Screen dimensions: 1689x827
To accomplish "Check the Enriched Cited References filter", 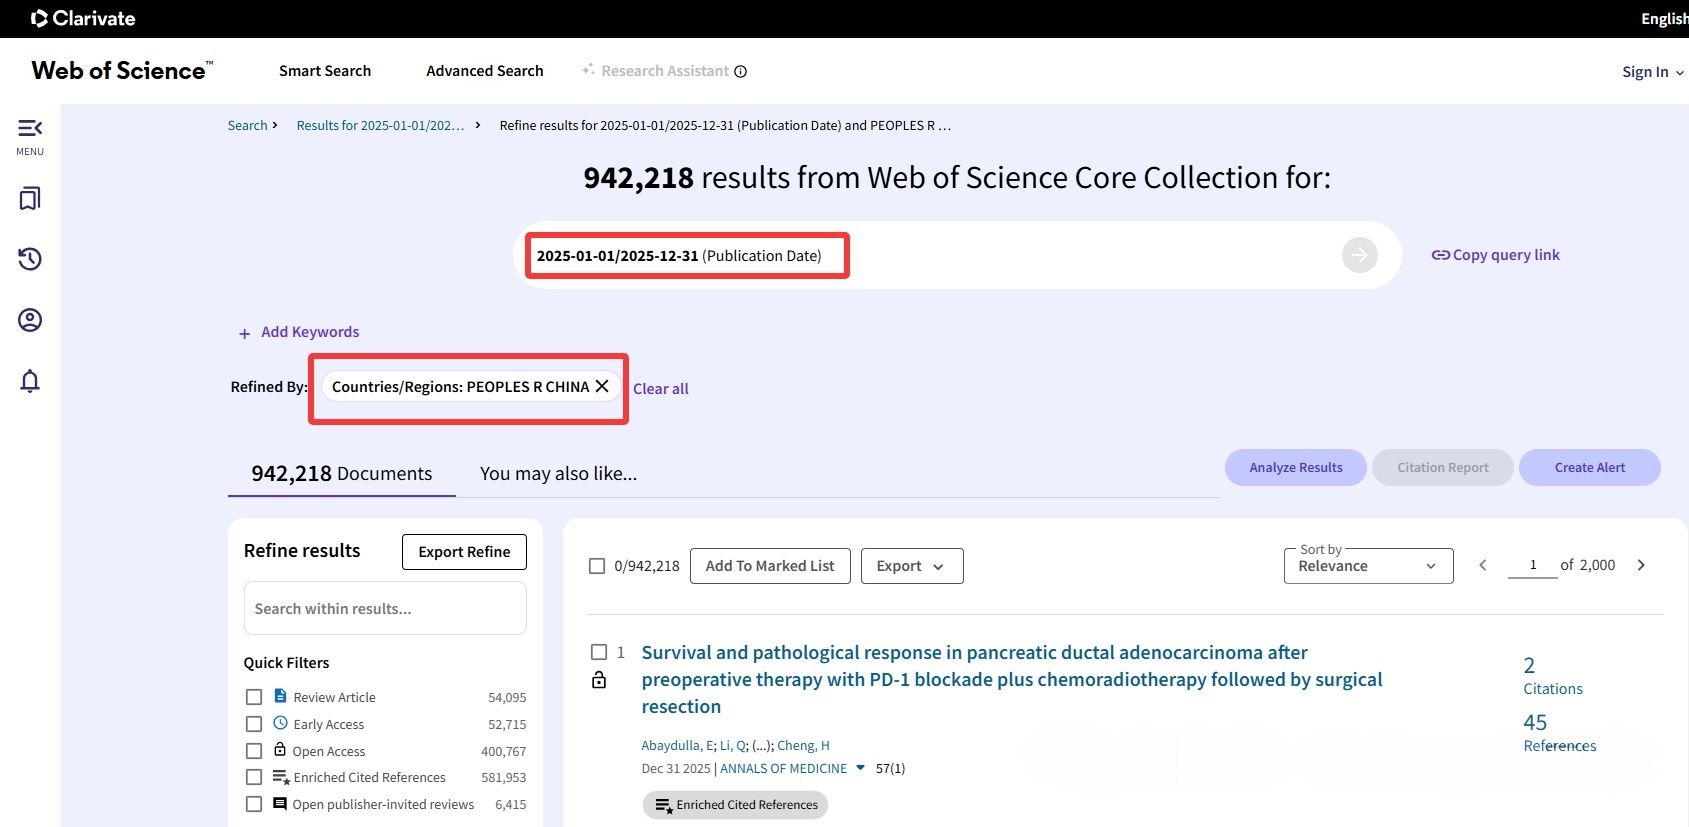I will click(254, 777).
